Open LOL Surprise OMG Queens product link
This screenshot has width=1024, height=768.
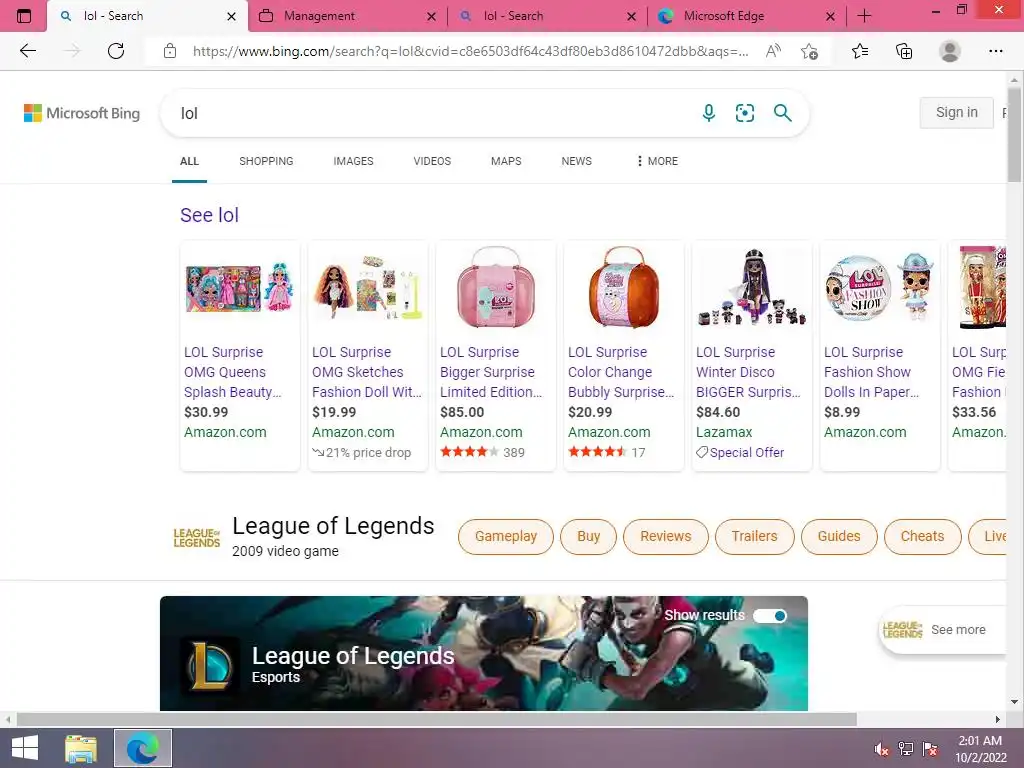point(232,372)
